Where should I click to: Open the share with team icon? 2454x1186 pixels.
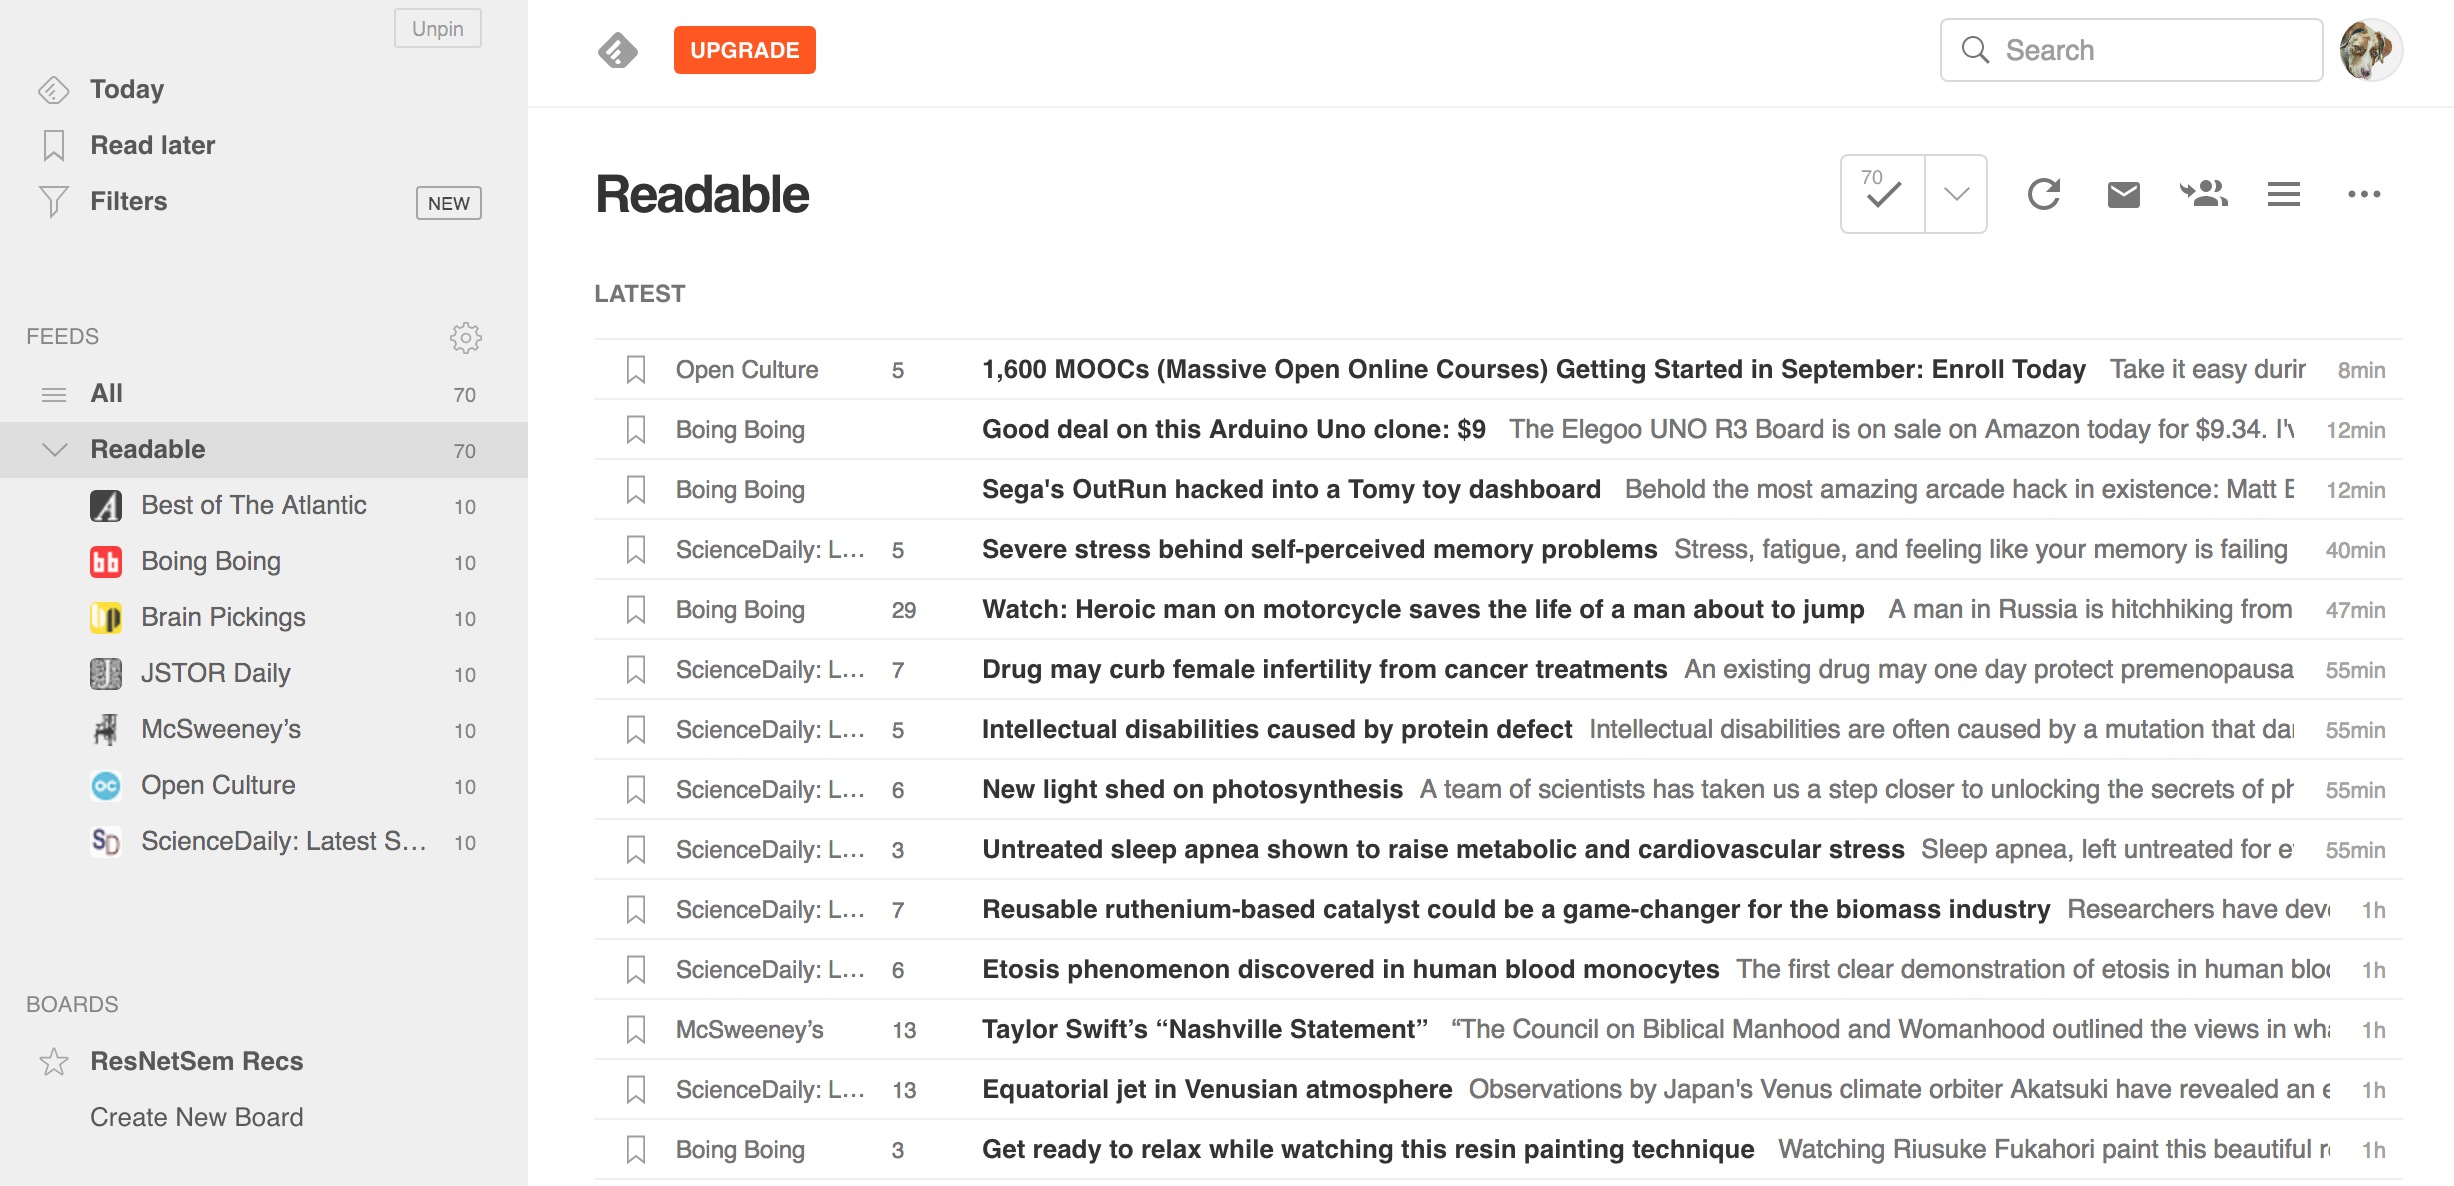[2203, 194]
